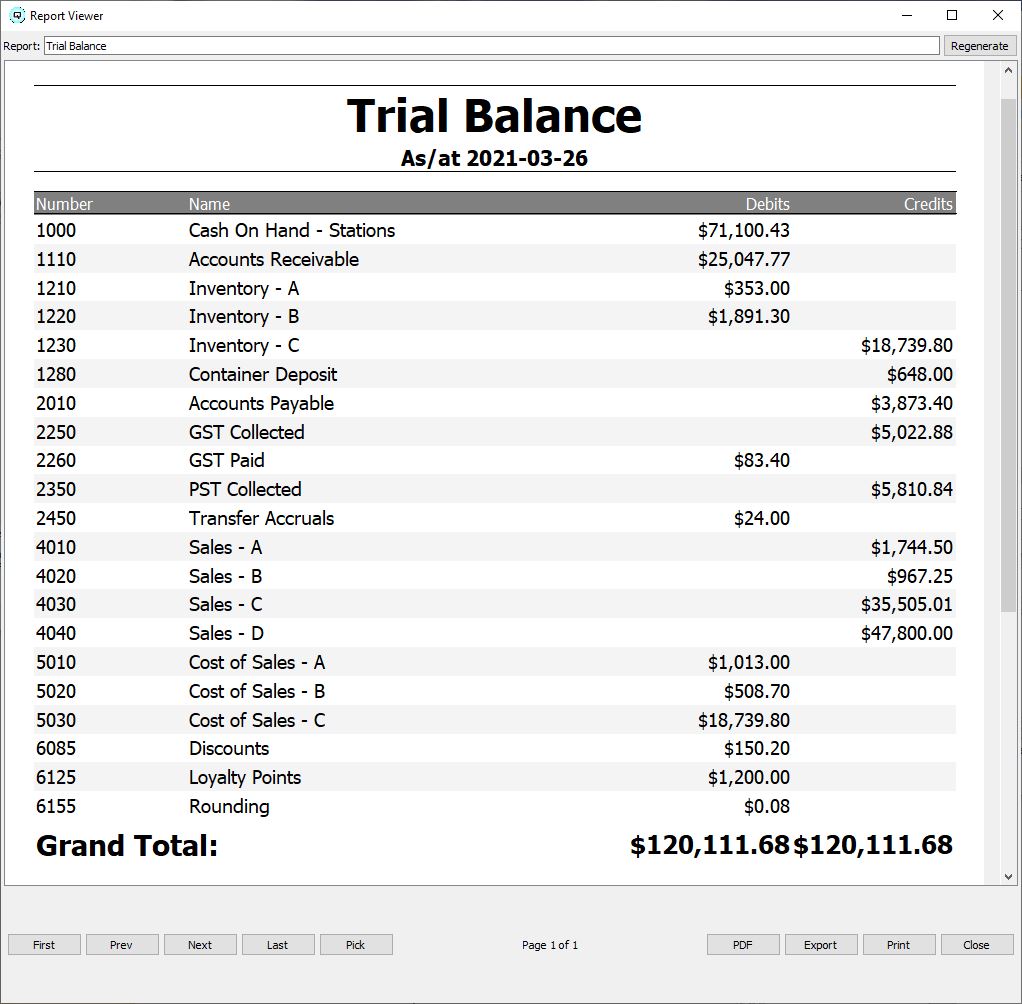The height and width of the screenshot is (1004, 1022).
Task: Minimize the Report Viewer window
Action: tap(907, 15)
